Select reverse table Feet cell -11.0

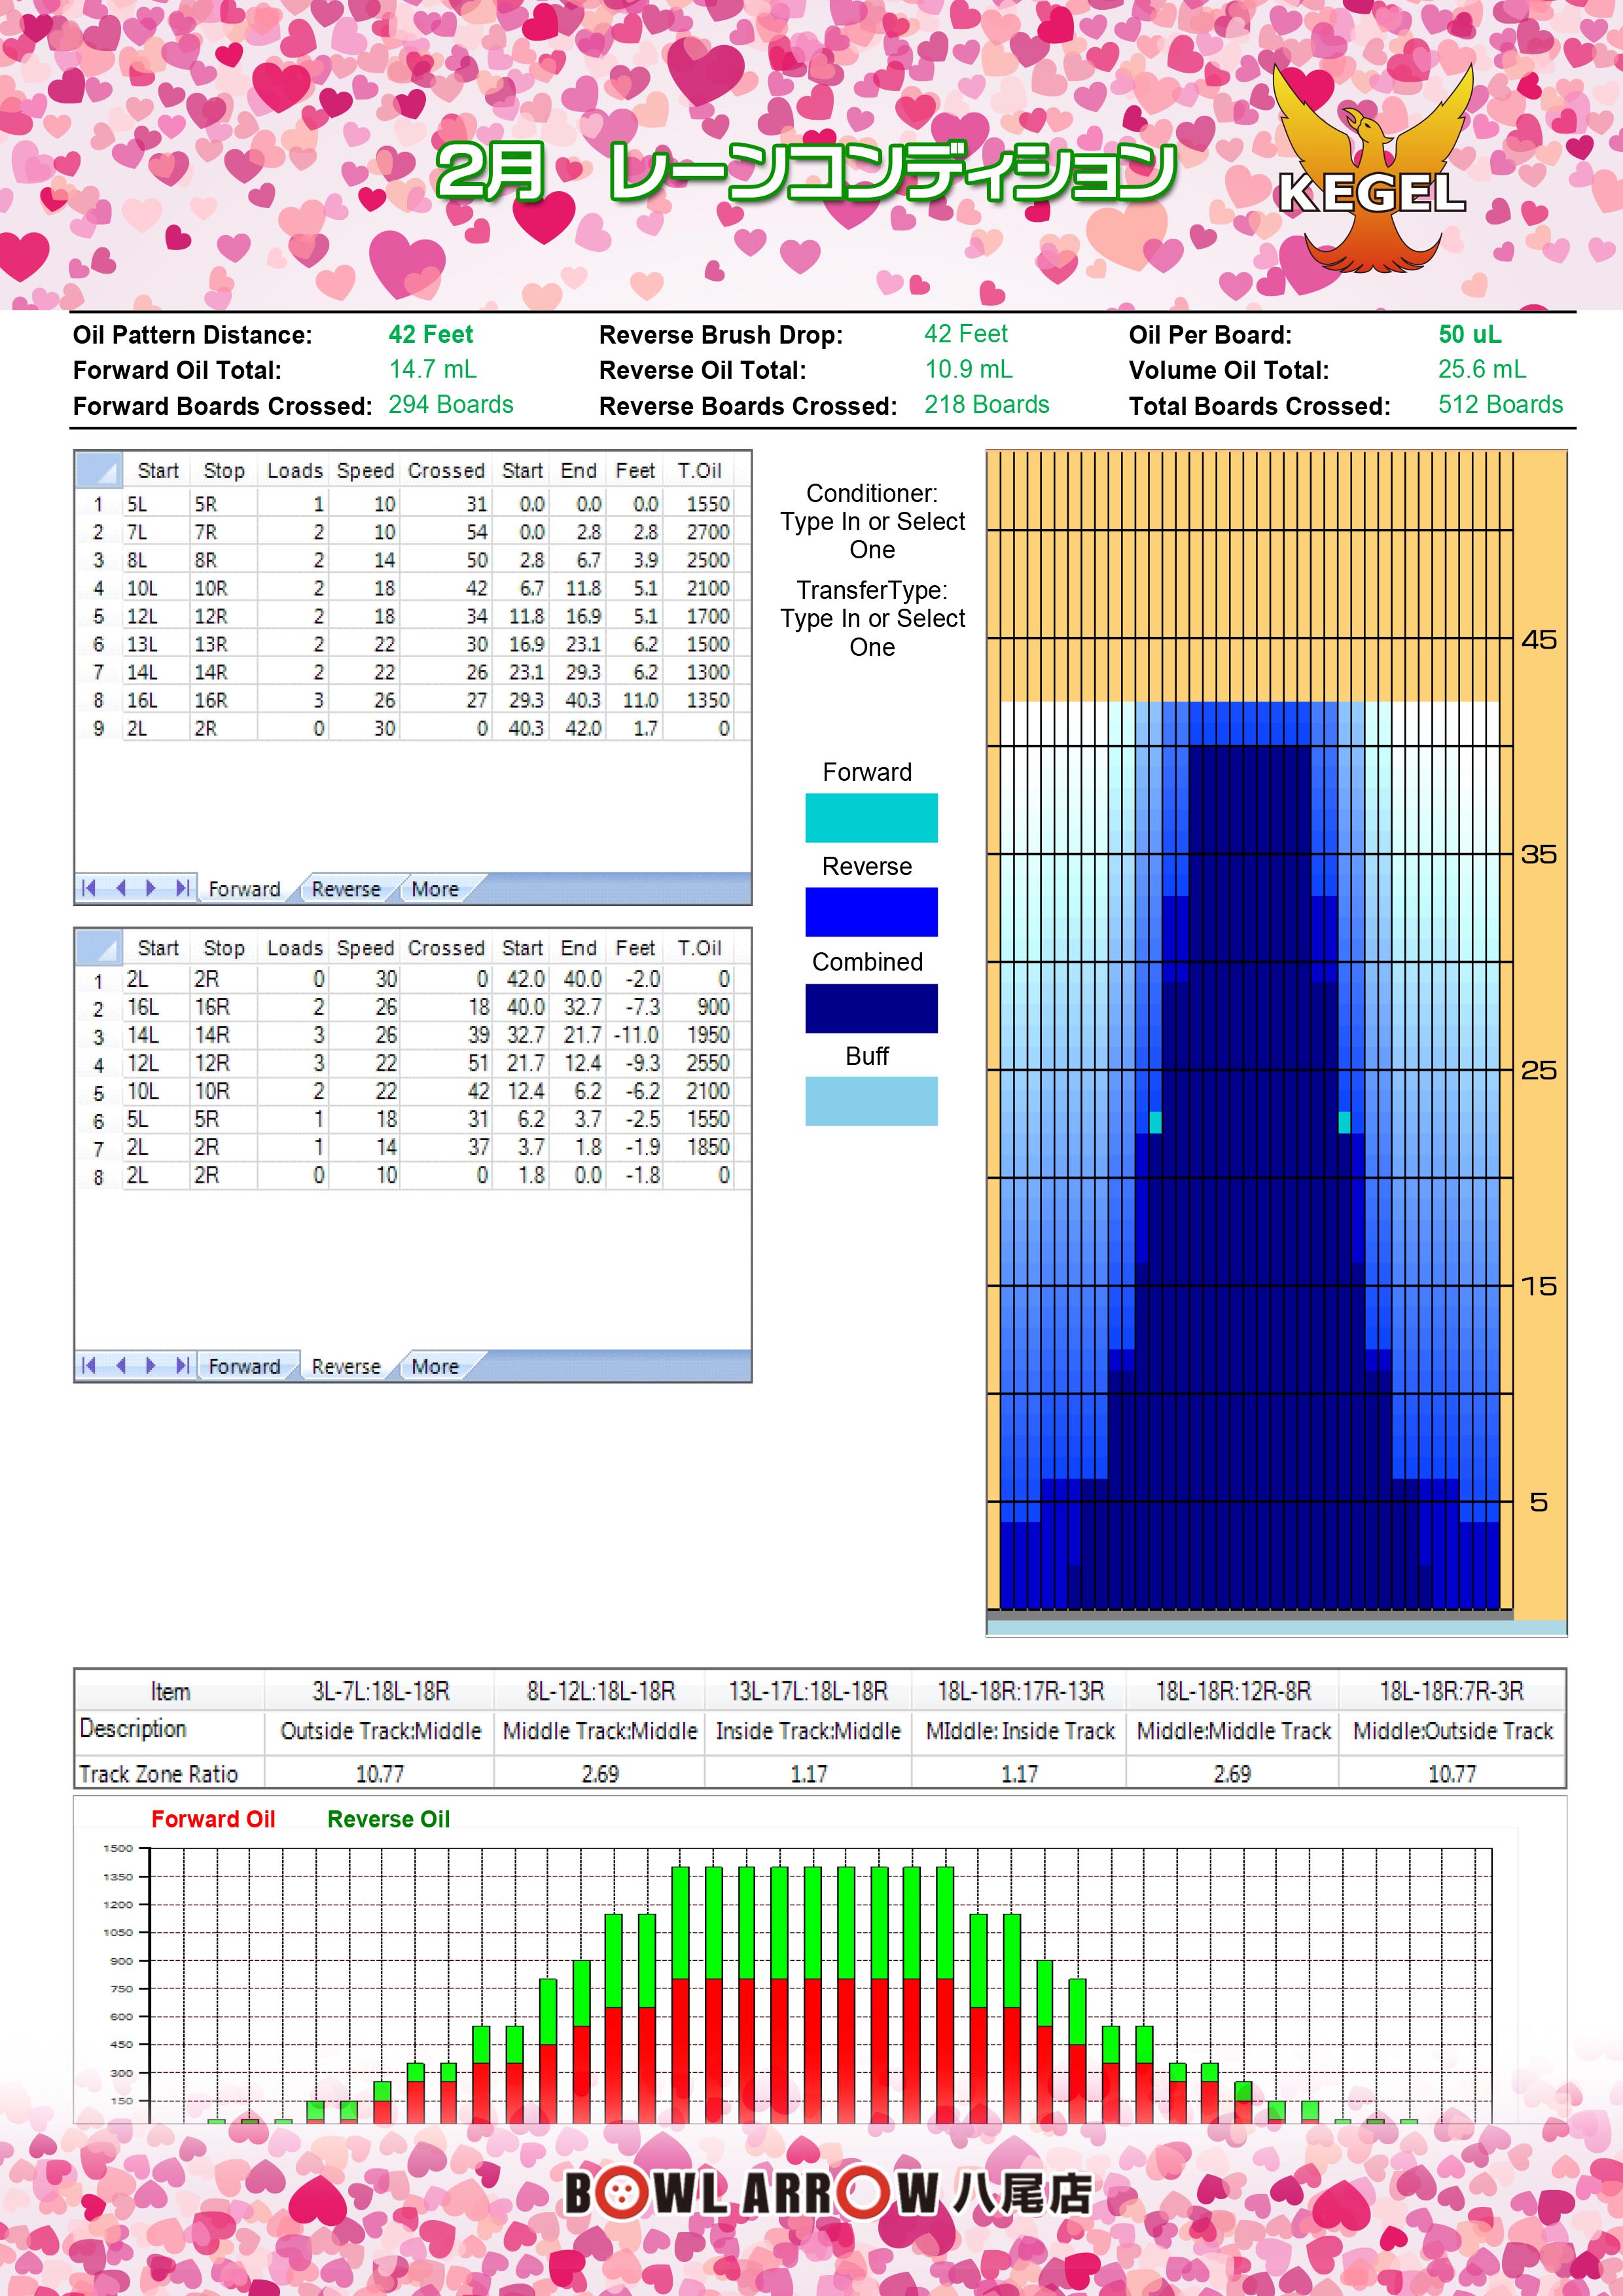coord(635,1035)
